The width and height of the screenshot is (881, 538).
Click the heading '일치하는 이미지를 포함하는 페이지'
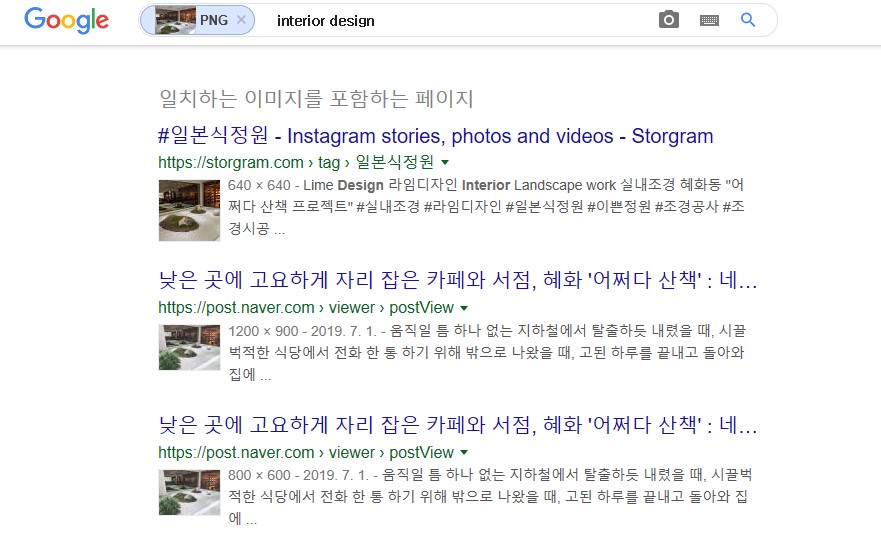[316, 99]
